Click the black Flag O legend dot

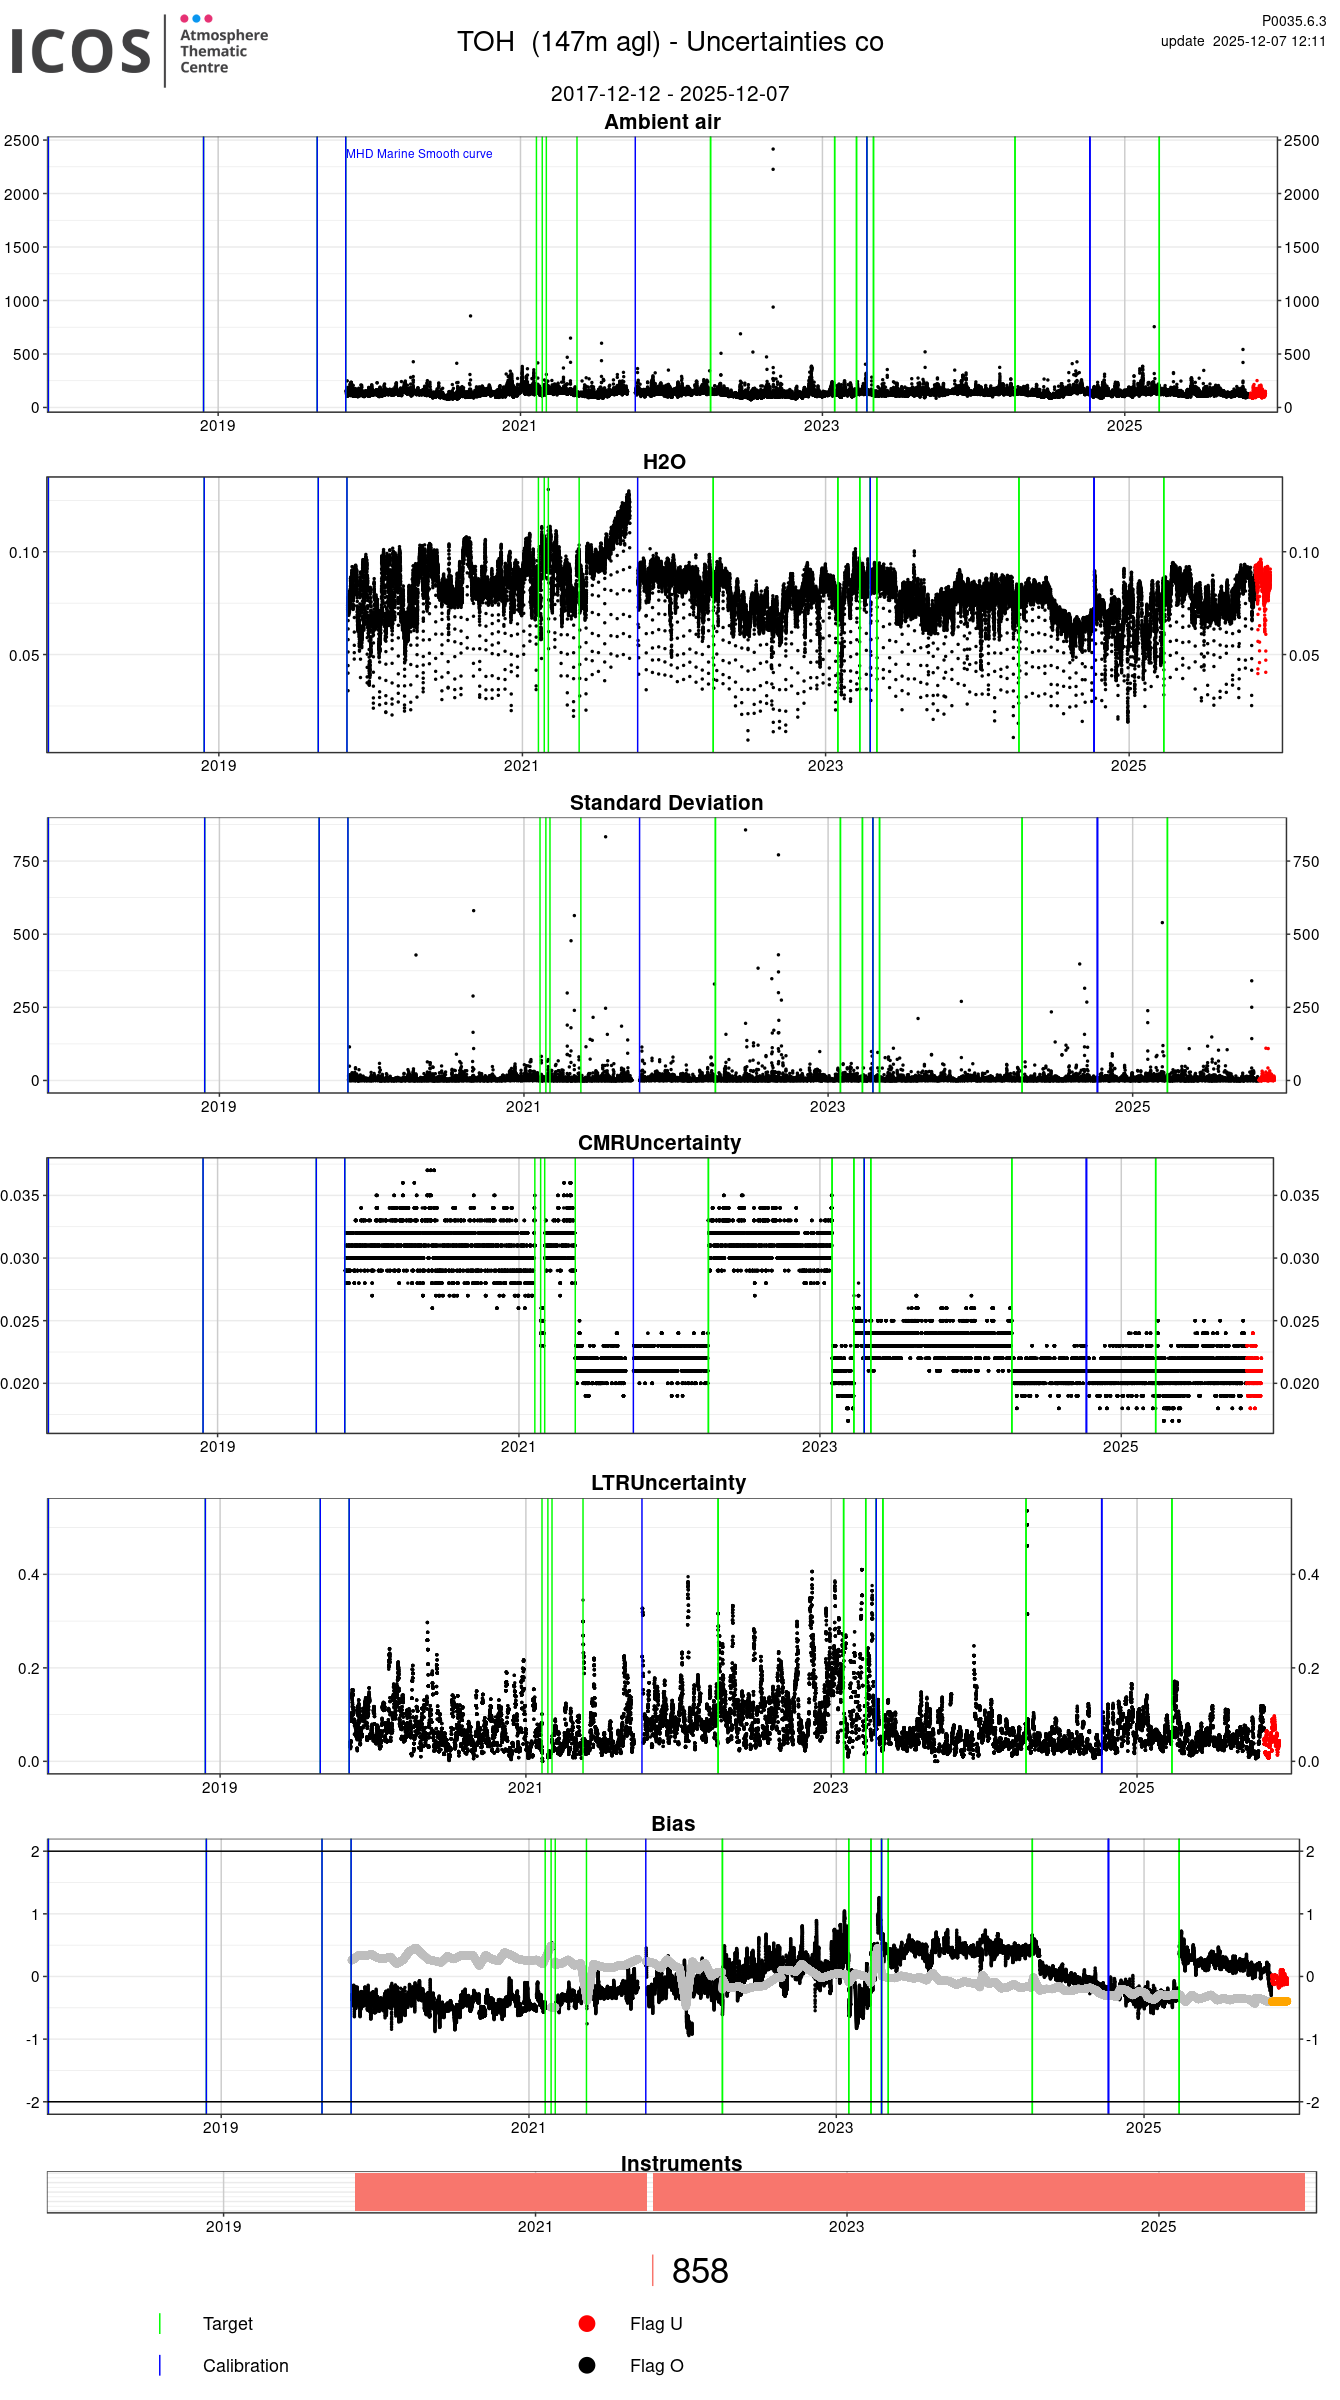[x=587, y=2365]
